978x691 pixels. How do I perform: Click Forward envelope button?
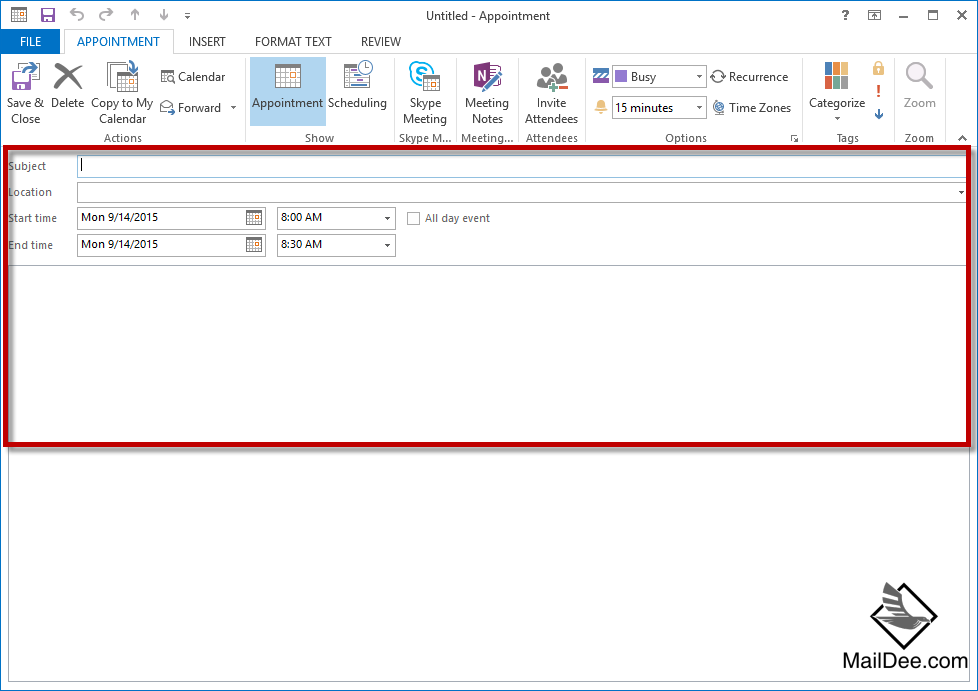(x=191, y=108)
